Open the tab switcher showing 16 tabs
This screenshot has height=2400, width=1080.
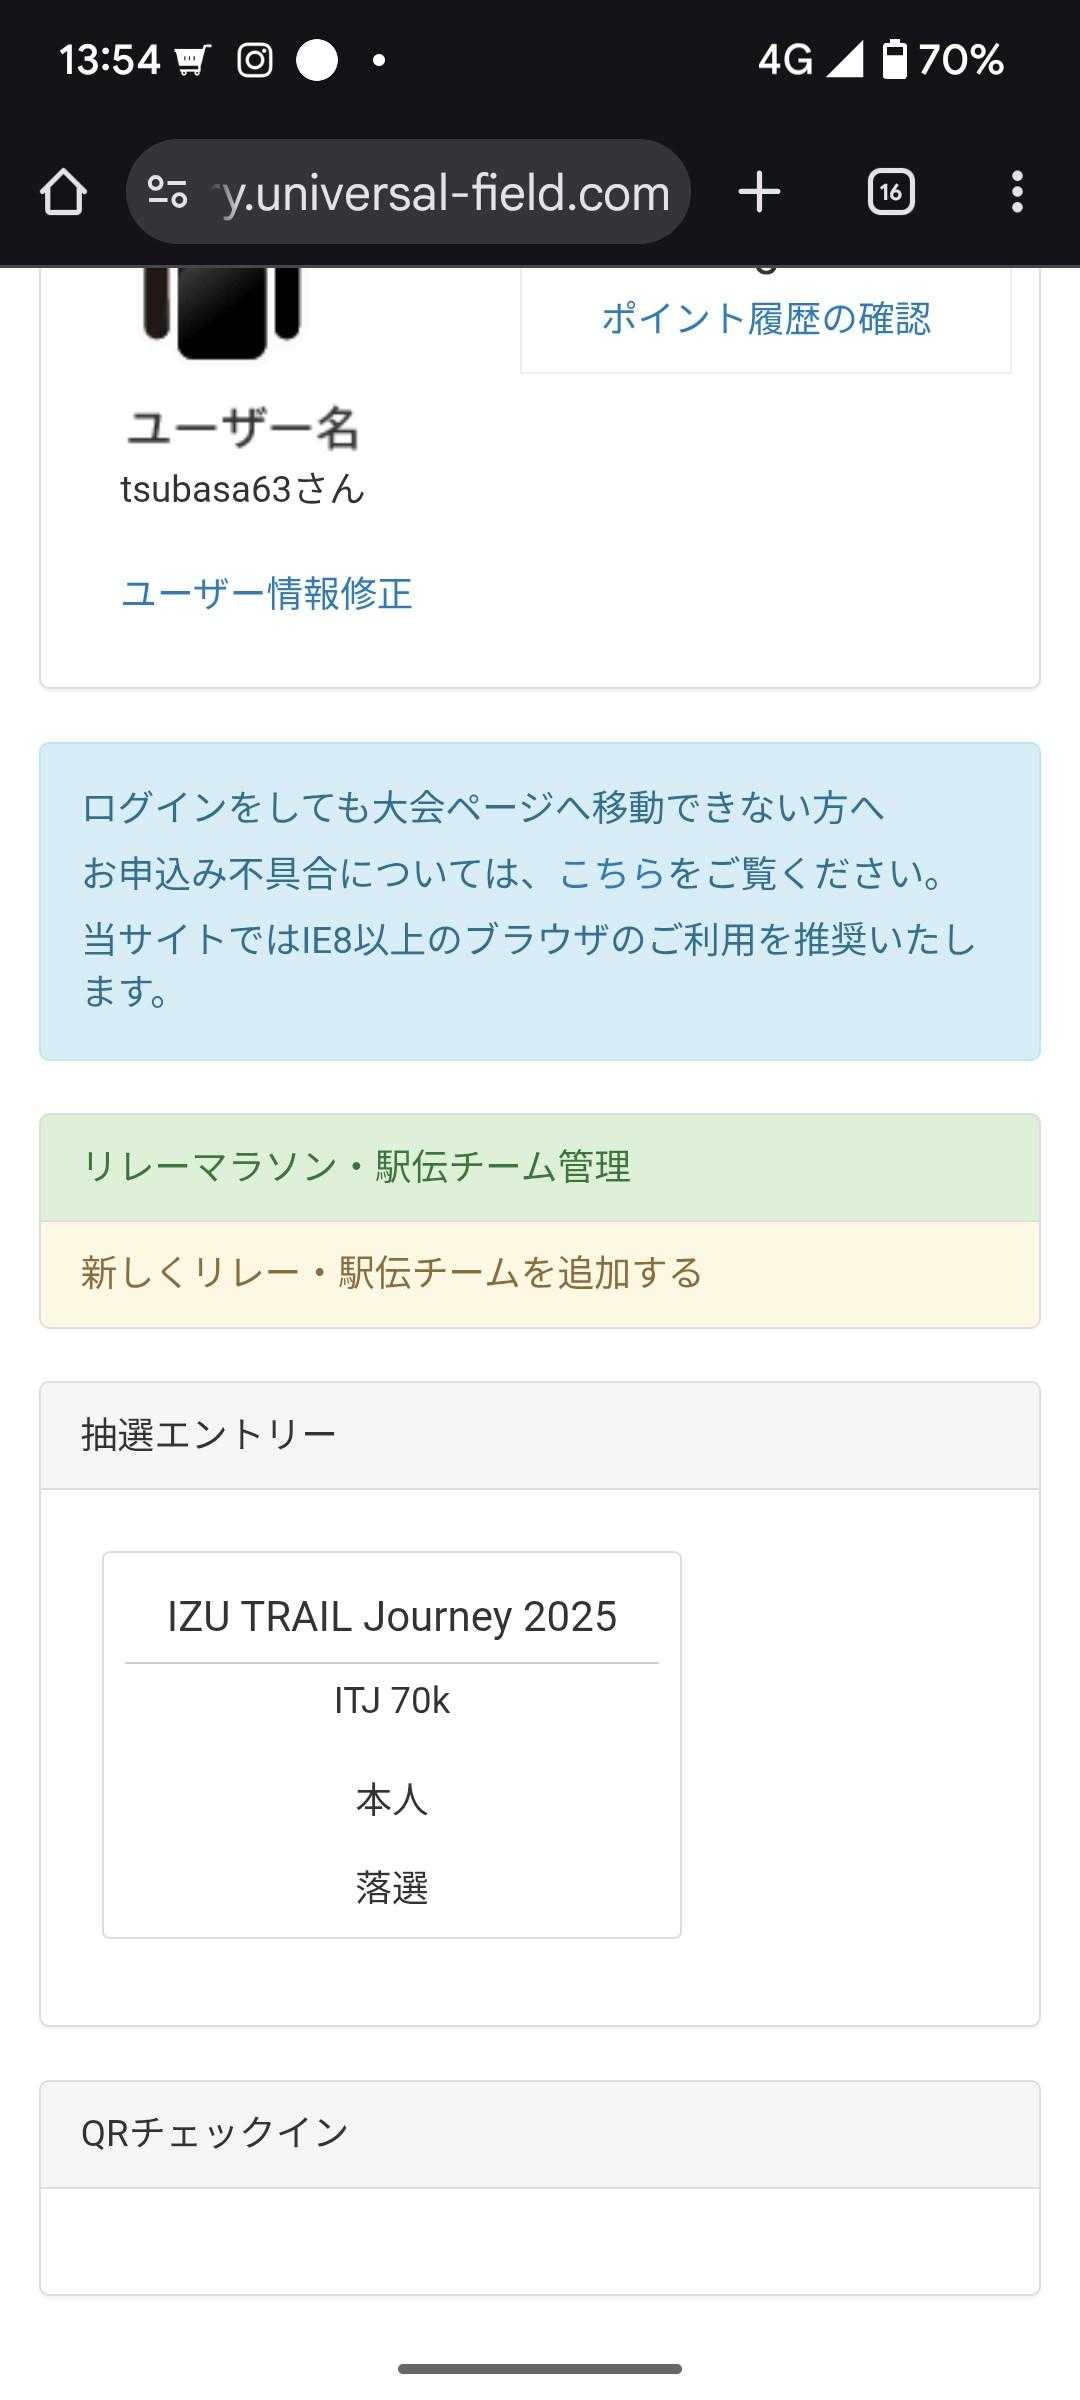[x=891, y=192]
